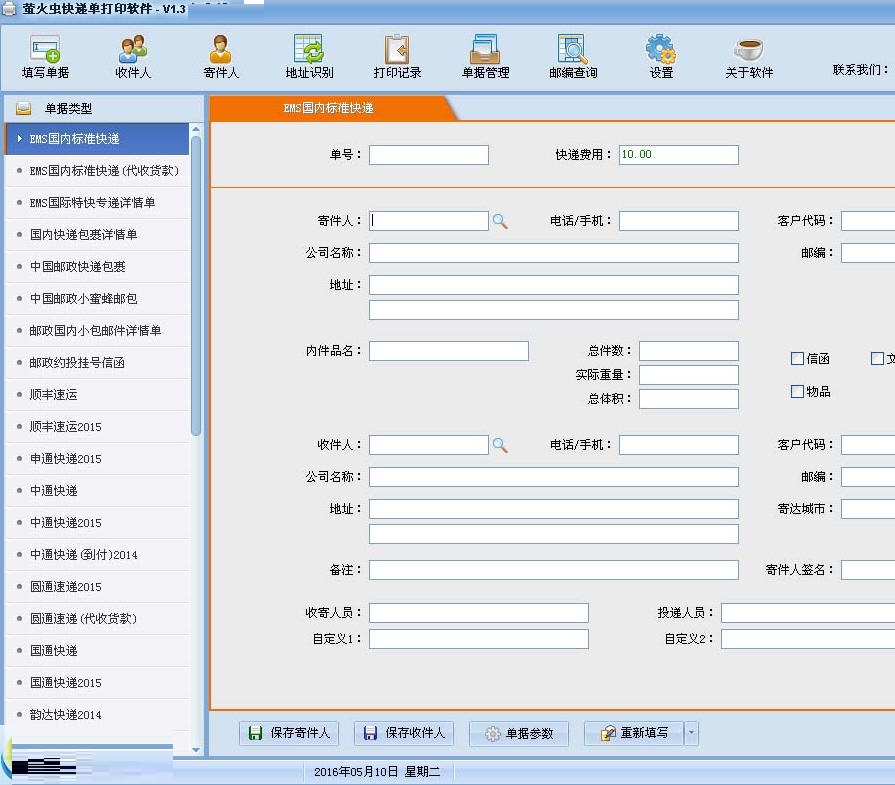The image size is (895, 785).
Task: Focus the 内件品名 field
Action: pyautogui.click(x=449, y=351)
